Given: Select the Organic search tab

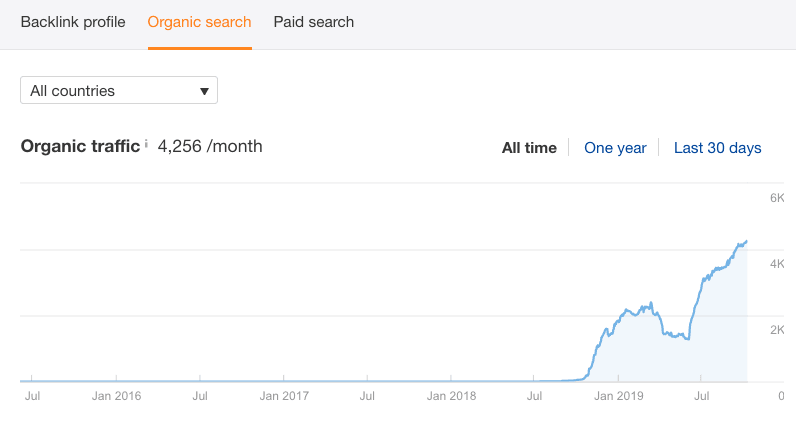Looking at the screenshot, I should pos(199,22).
